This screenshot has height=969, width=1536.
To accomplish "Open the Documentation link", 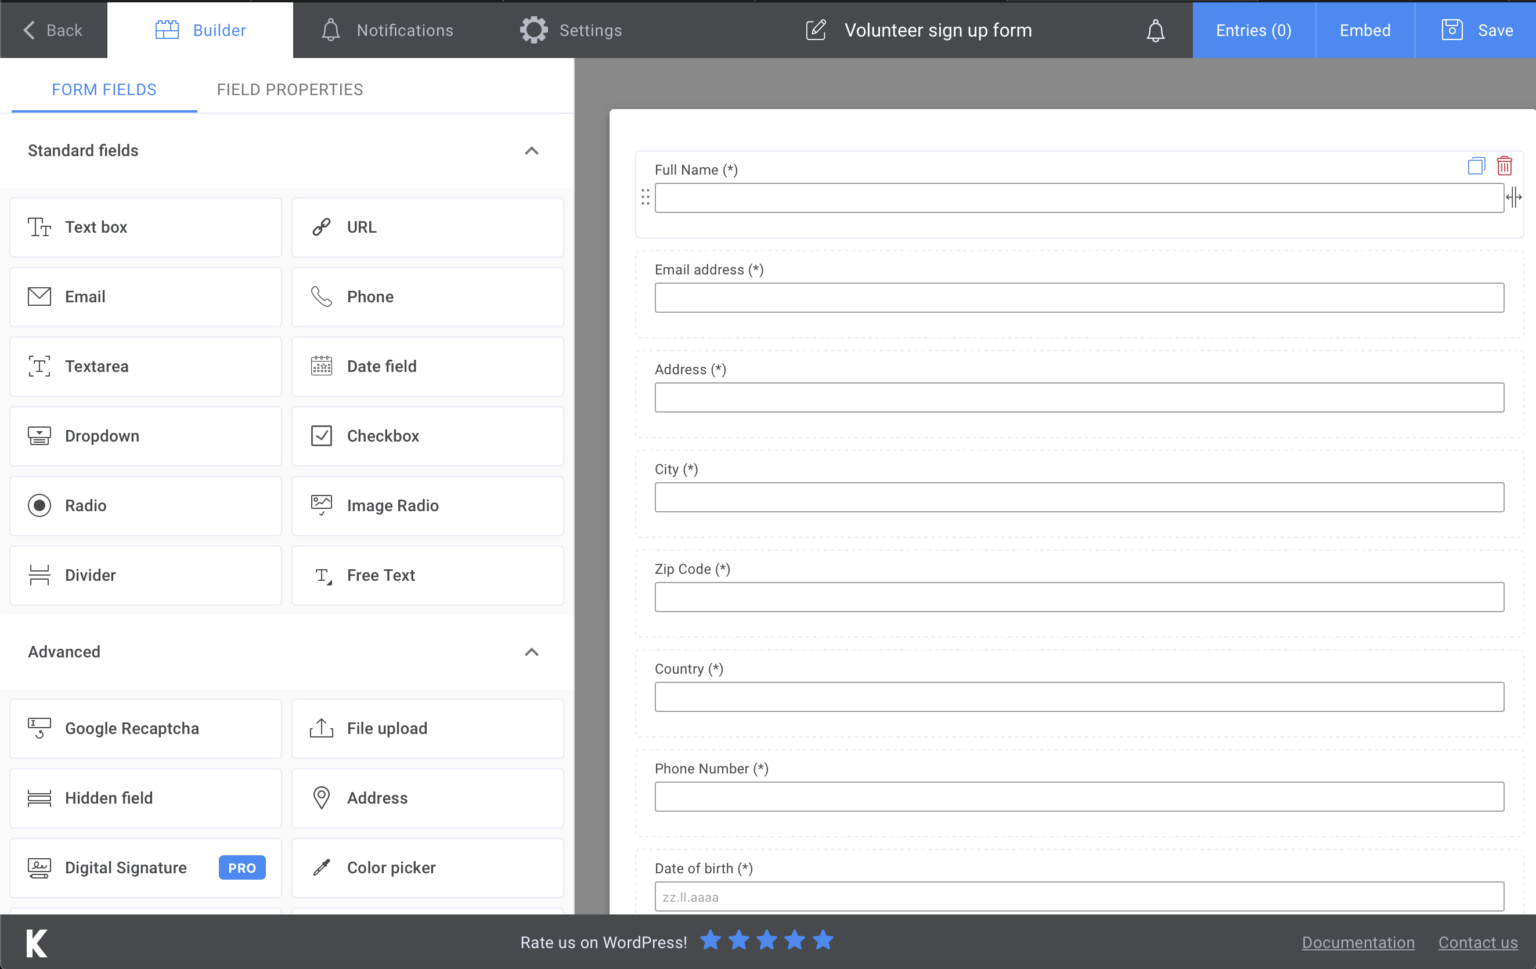I will pyautogui.click(x=1358, y=942).
